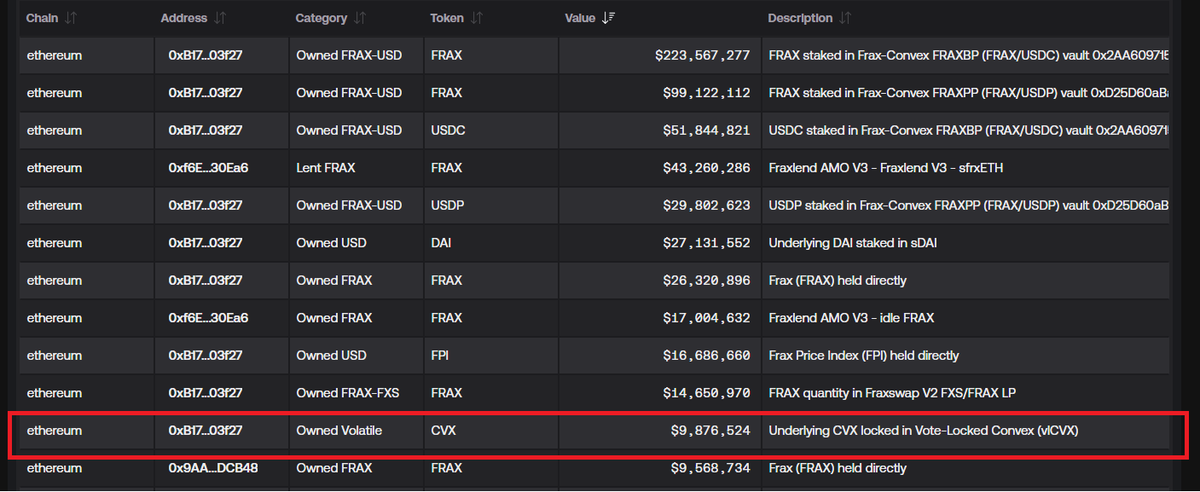Click address 0xf6E...30Ea6 in idle FRAX row
The width and height of the screenshot is (1200, 492).
pyautogui.click(x=208, y=318)
